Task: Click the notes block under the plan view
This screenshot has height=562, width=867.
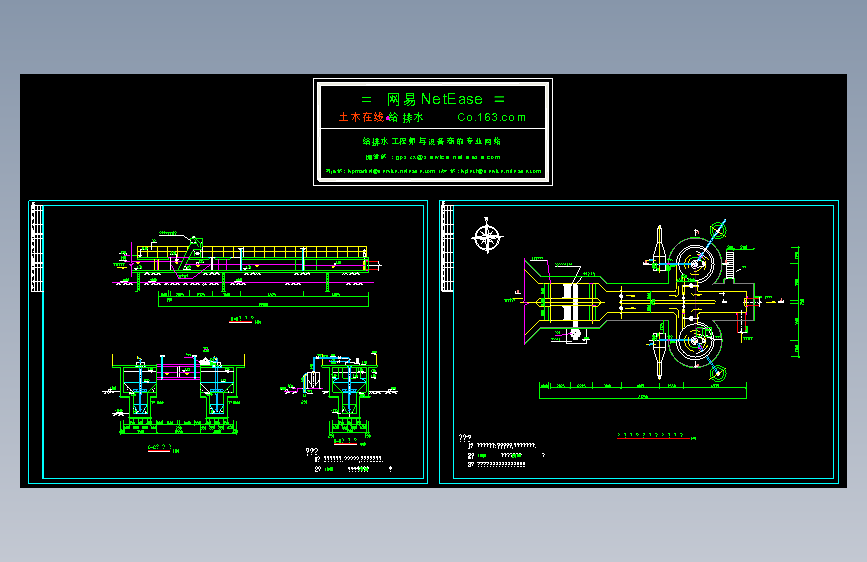Action: (x=502, y=452)
